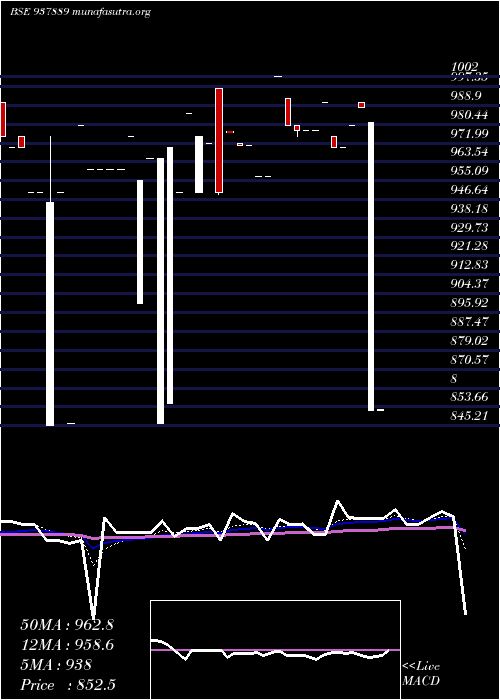
Task: Click the 955.09 price axis label
Action: tap(469, 171)
